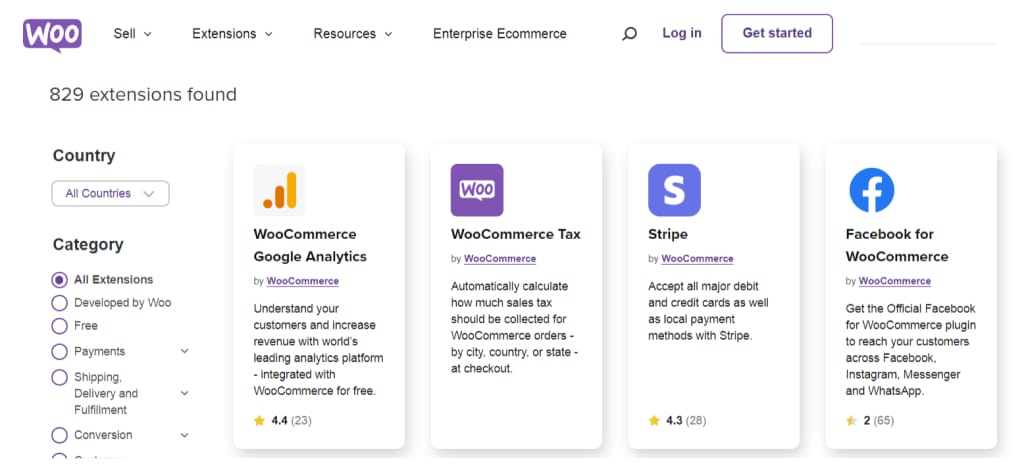Viewport: 1024px width, 471px height.
Task: Open the WooCommerce Tax title link
Action: [x=516, y=234]
